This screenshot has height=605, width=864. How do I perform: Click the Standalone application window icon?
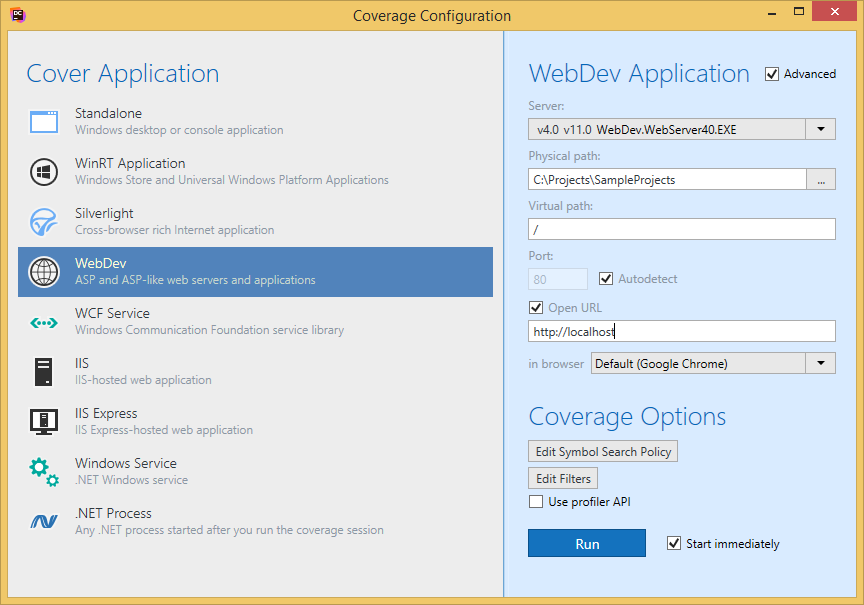pyautogui.click(x=44, y=122)
